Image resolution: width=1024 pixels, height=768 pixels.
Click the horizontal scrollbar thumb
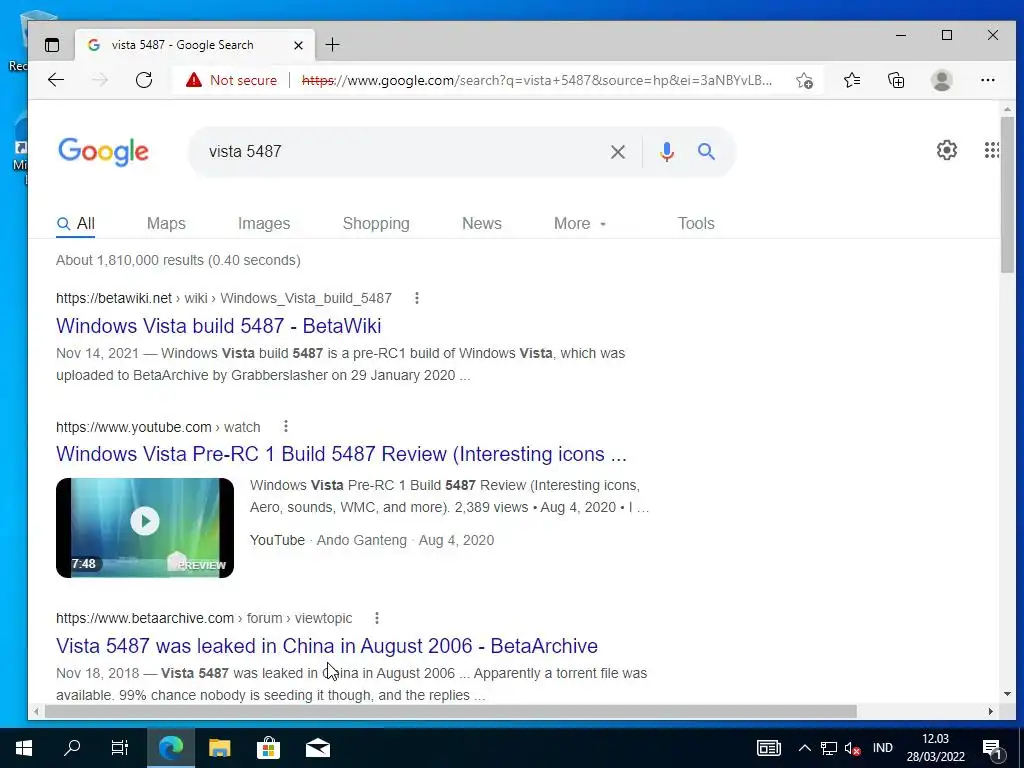click(x=451, y=711)
